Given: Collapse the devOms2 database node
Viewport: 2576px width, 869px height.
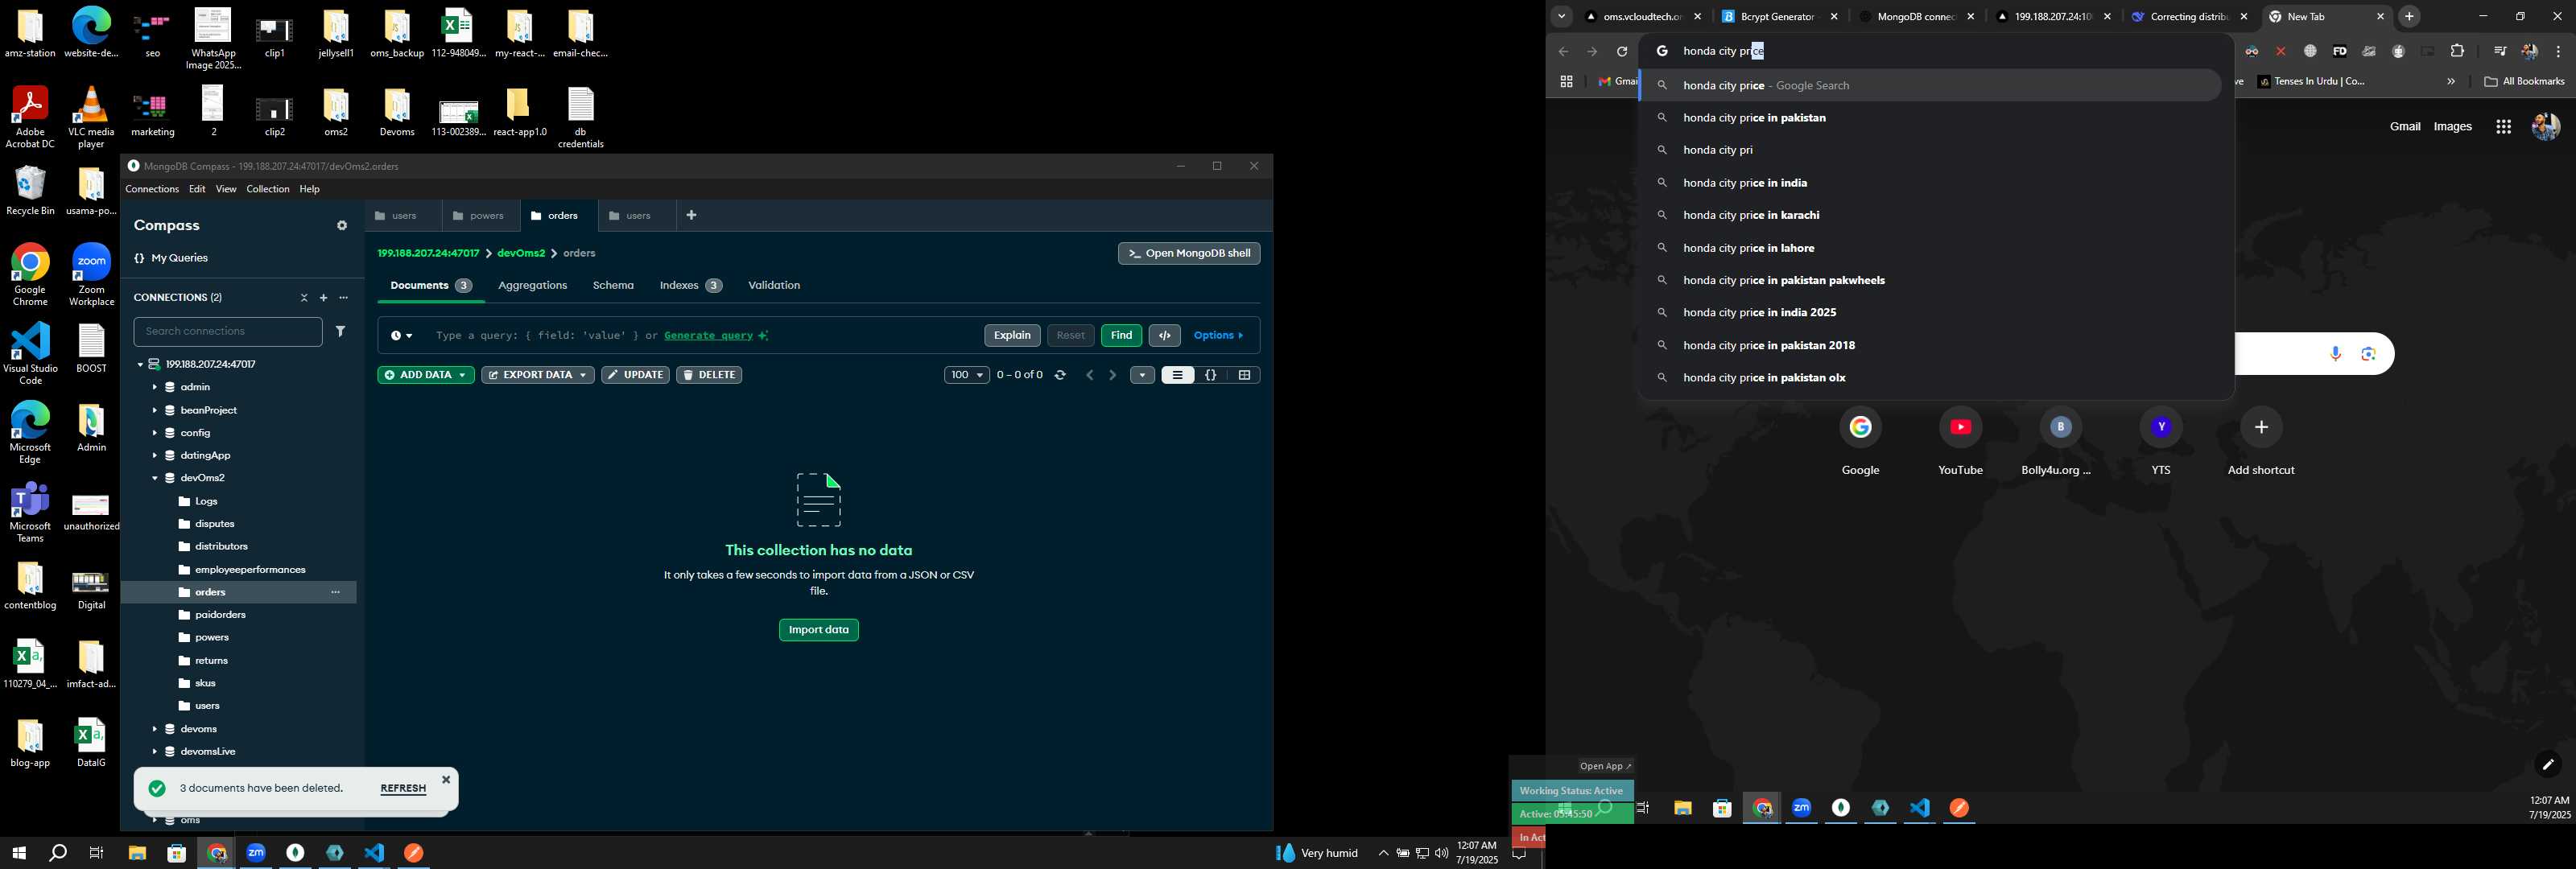Looking at the screenshot, I should [154, 479].
